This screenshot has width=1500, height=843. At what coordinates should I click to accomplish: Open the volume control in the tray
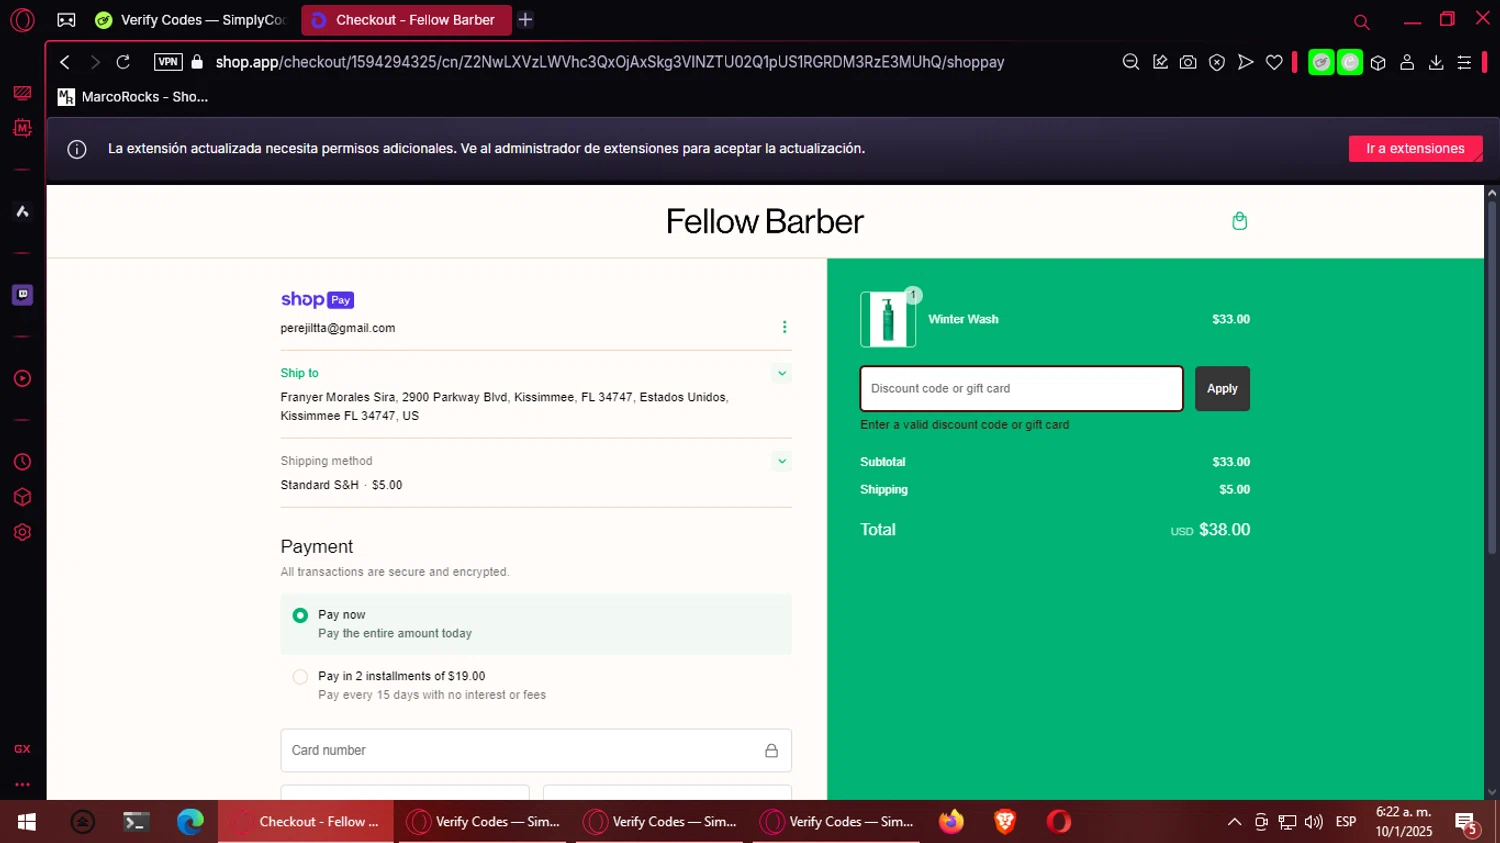1314,822
